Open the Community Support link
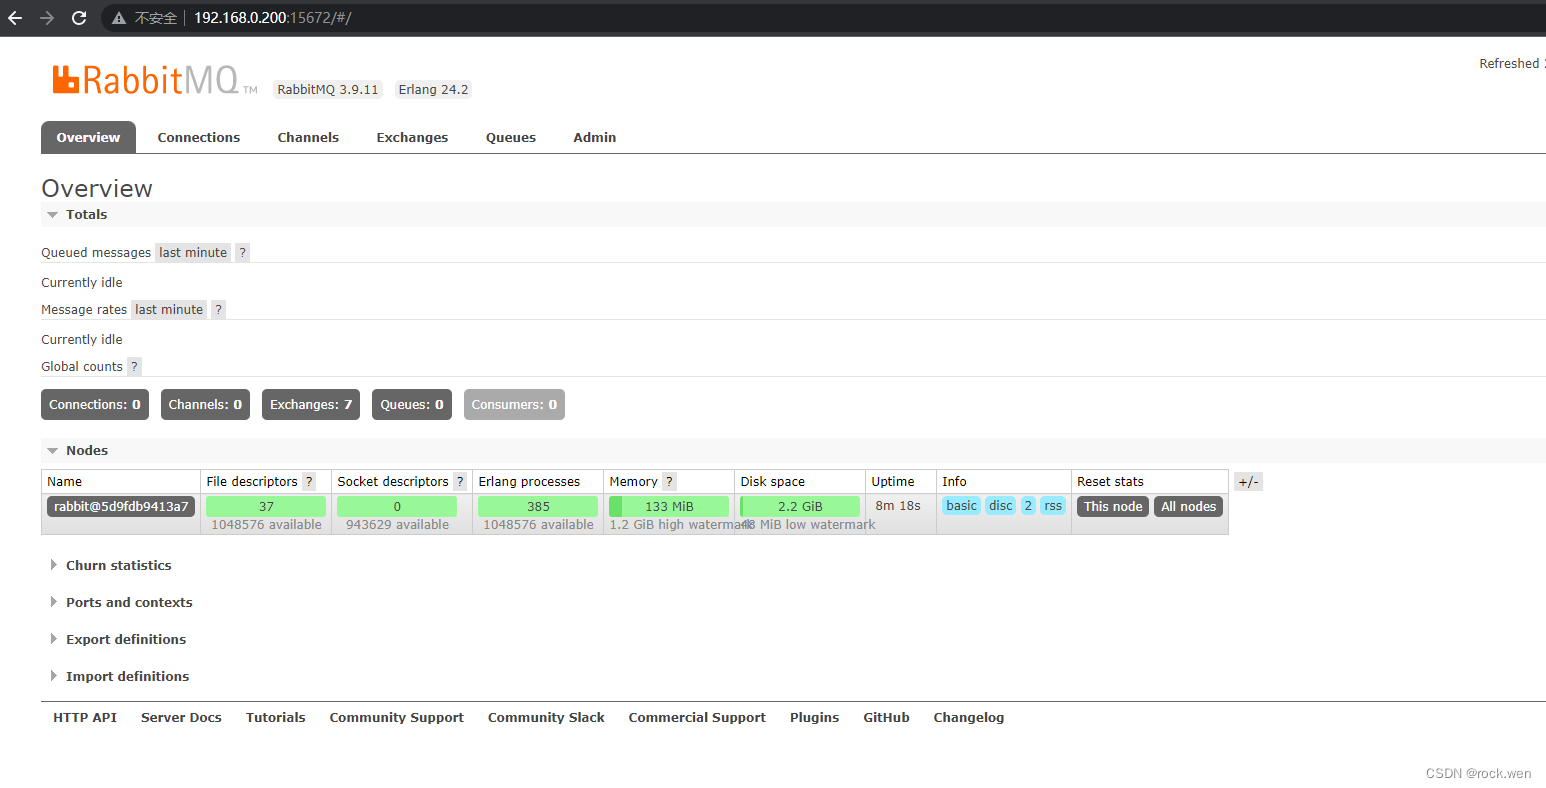1546x788 pixels. [397, 718]
